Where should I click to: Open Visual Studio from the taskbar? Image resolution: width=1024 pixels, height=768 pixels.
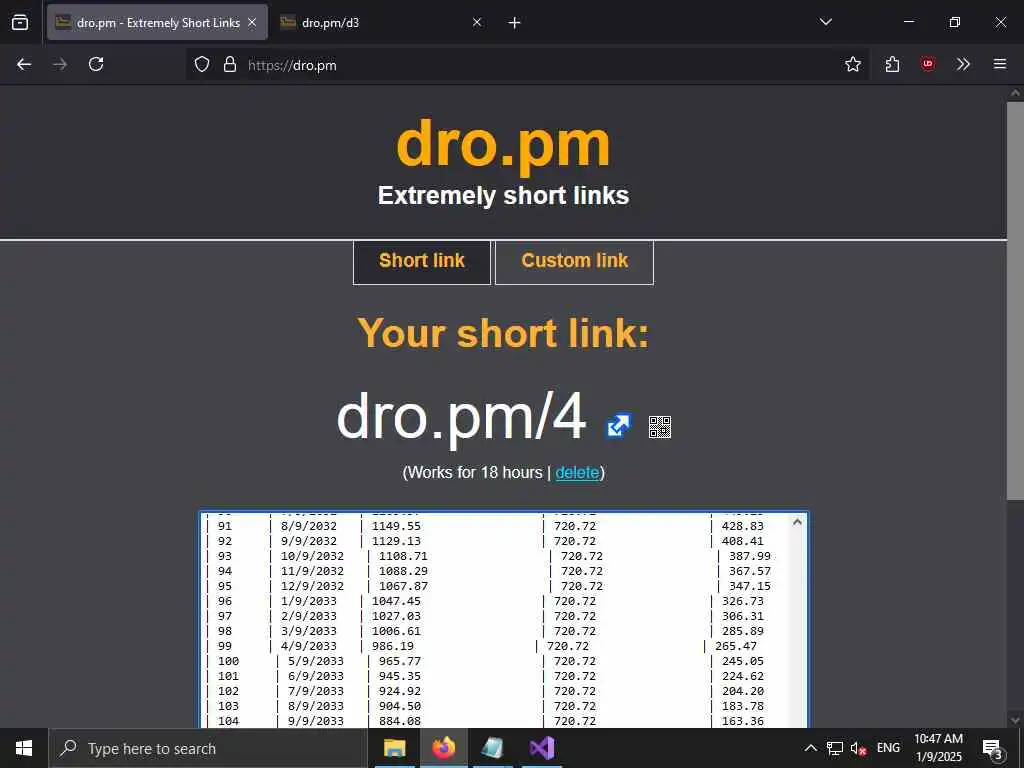[542, 748]
